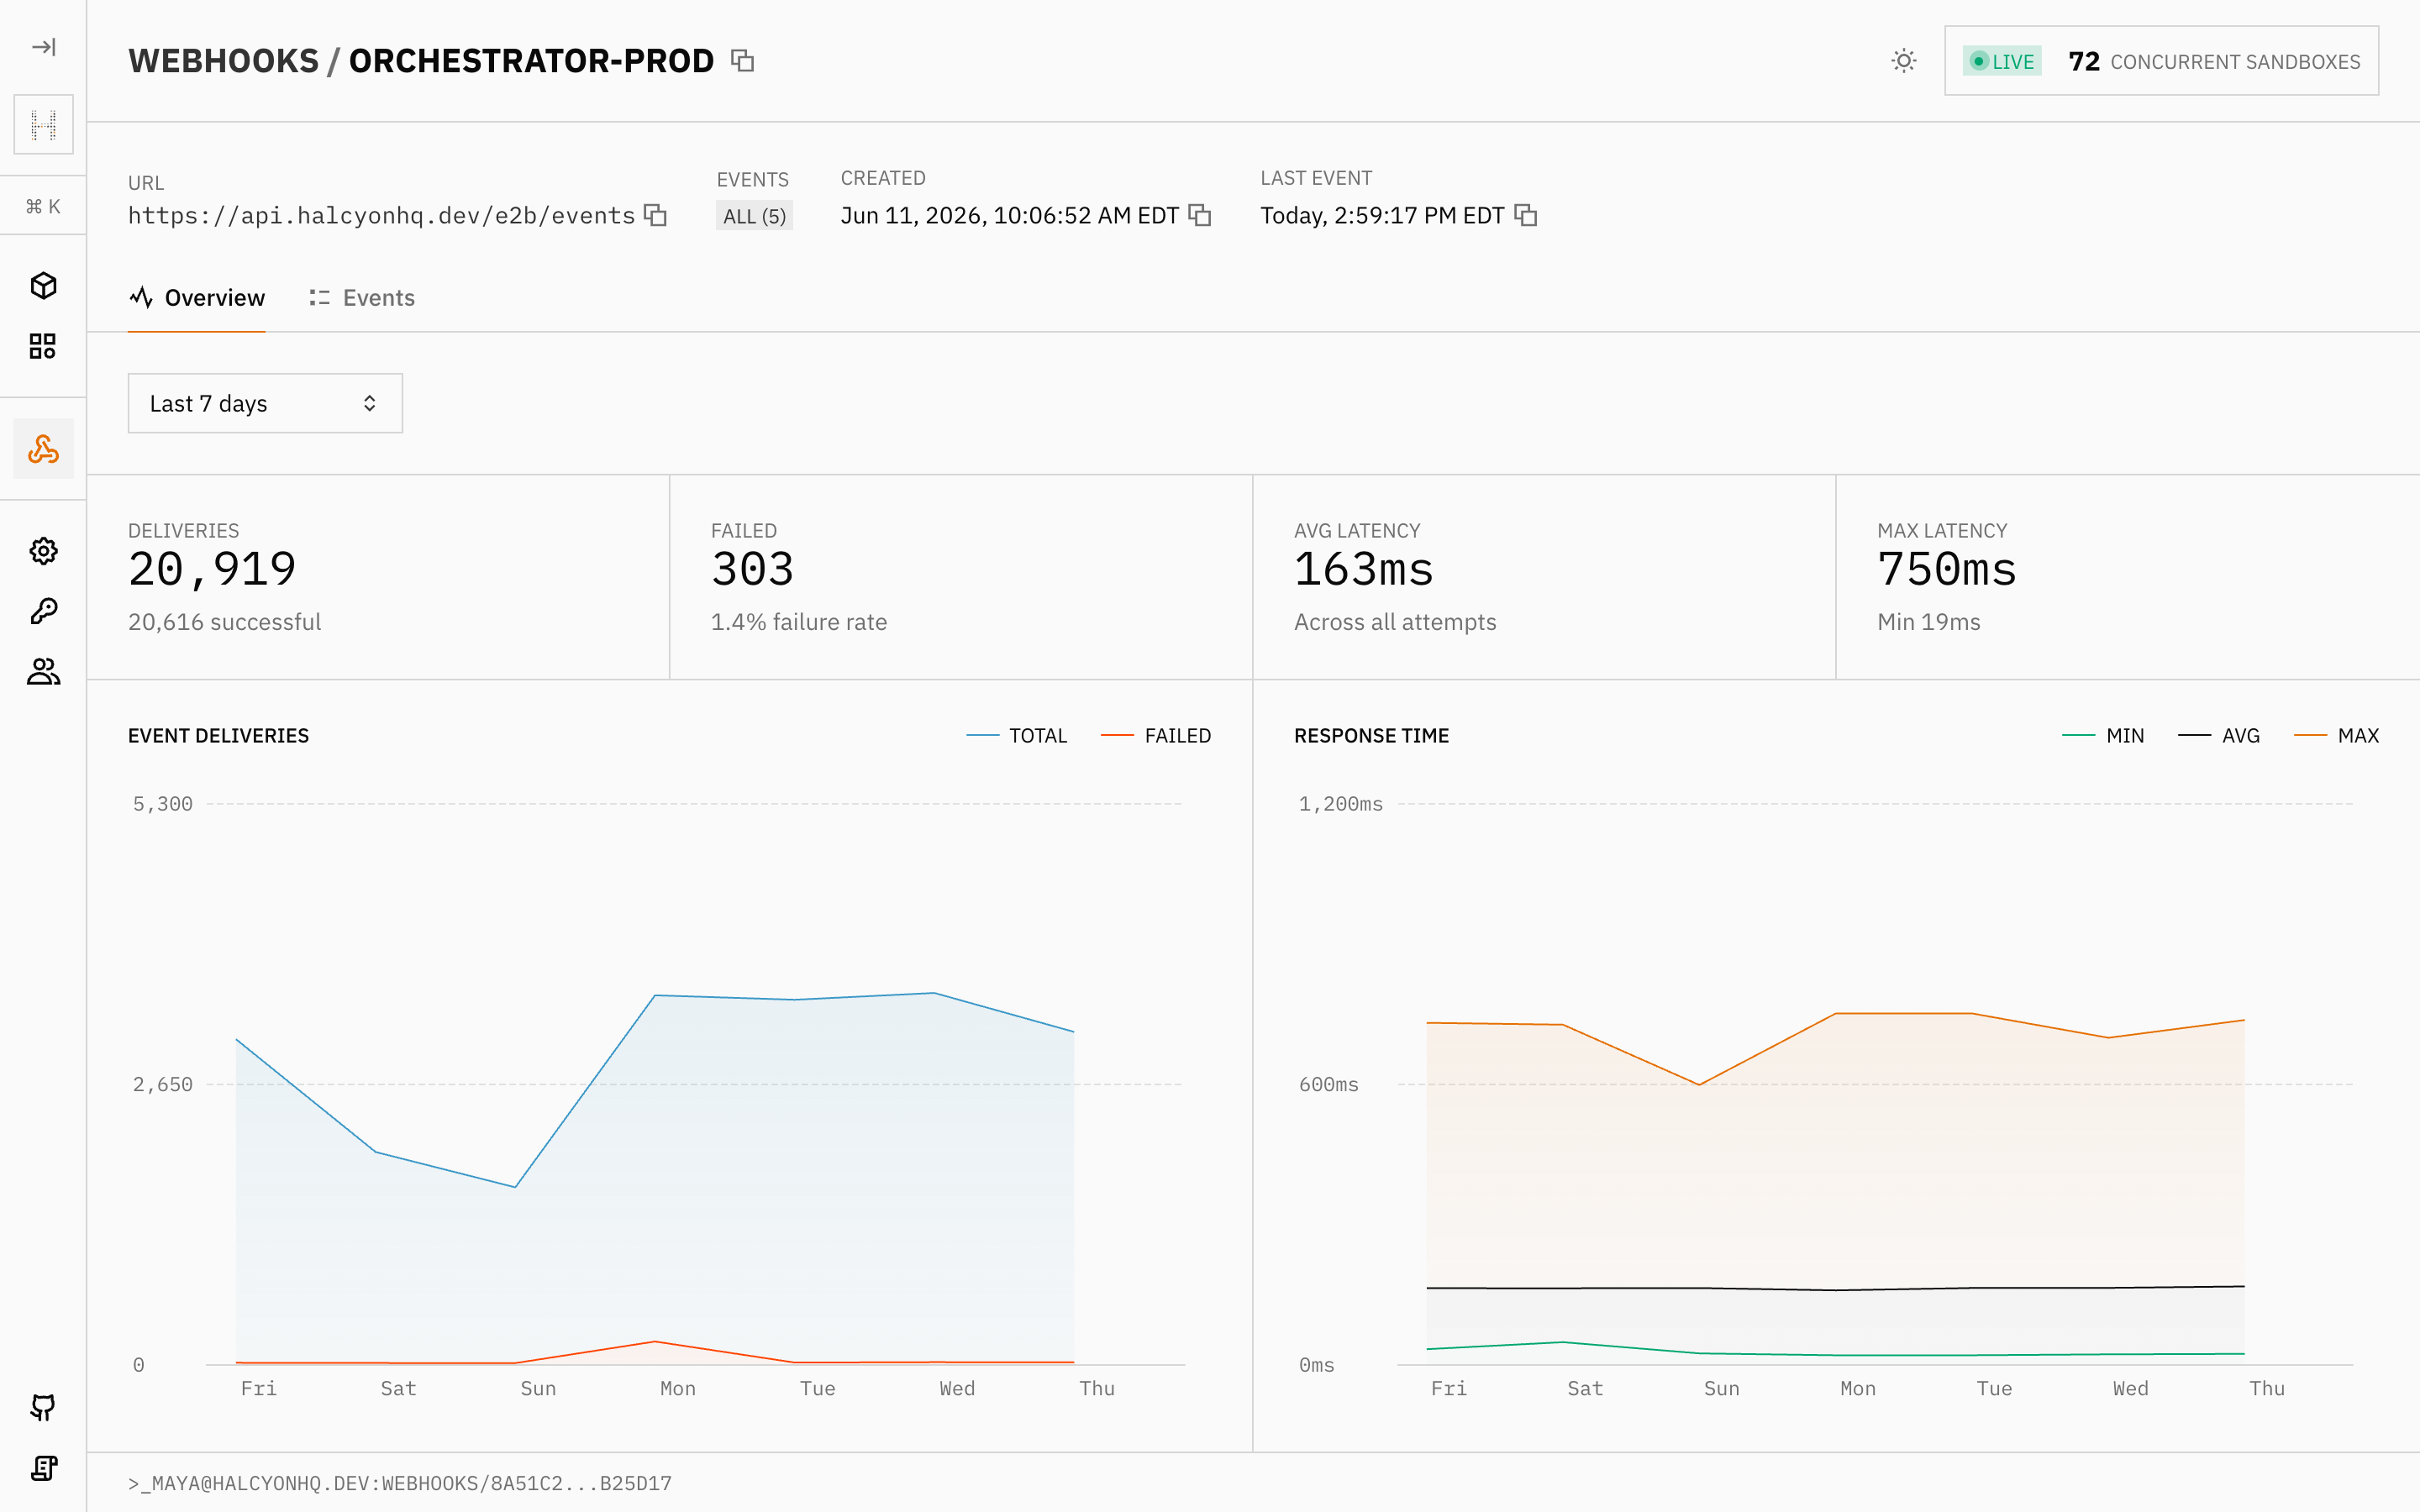Open the Templates grid icon
This screenshot has height=1512, width=2420.
tap(43, 346)
